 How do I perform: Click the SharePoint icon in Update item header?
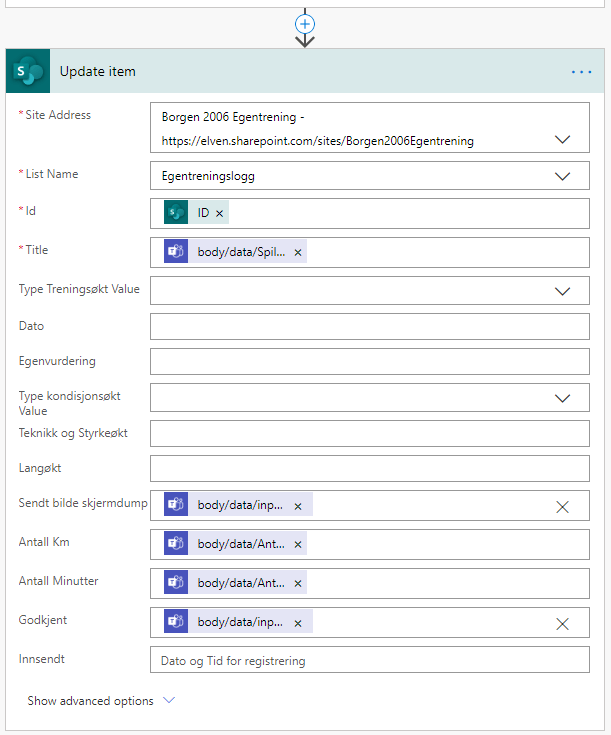click(28, 72)
